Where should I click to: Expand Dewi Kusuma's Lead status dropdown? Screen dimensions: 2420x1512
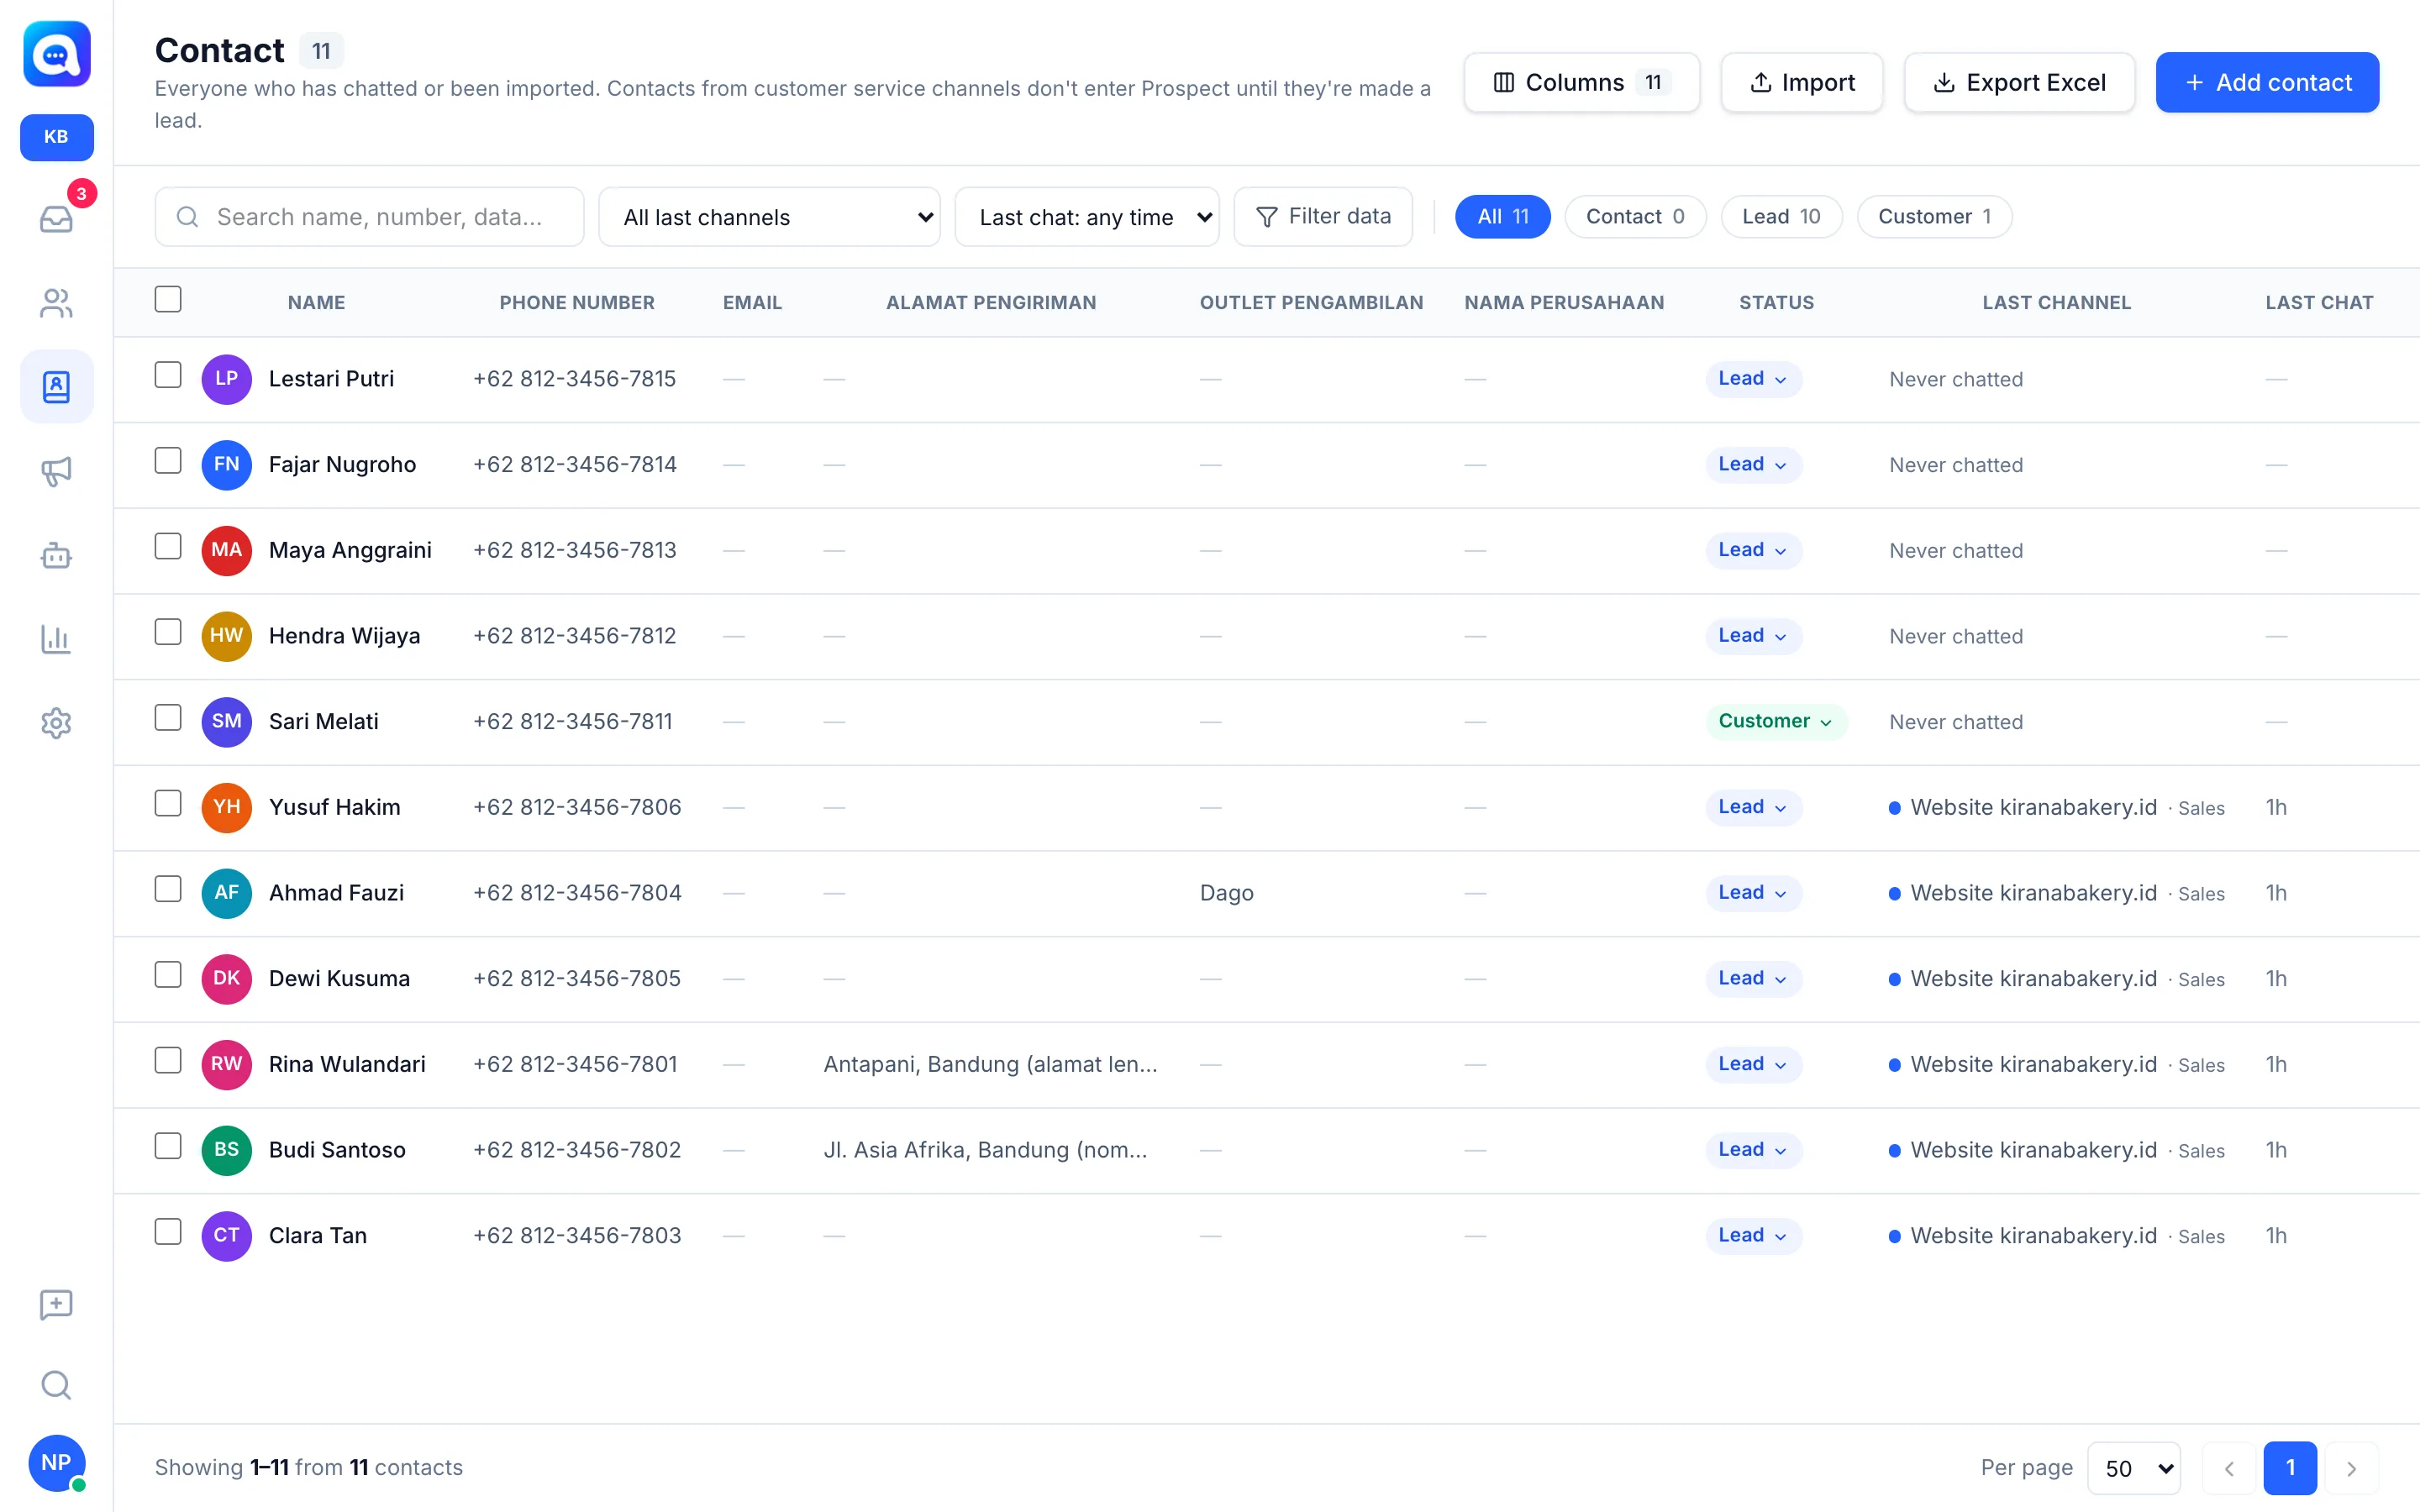pos(1753,979)
